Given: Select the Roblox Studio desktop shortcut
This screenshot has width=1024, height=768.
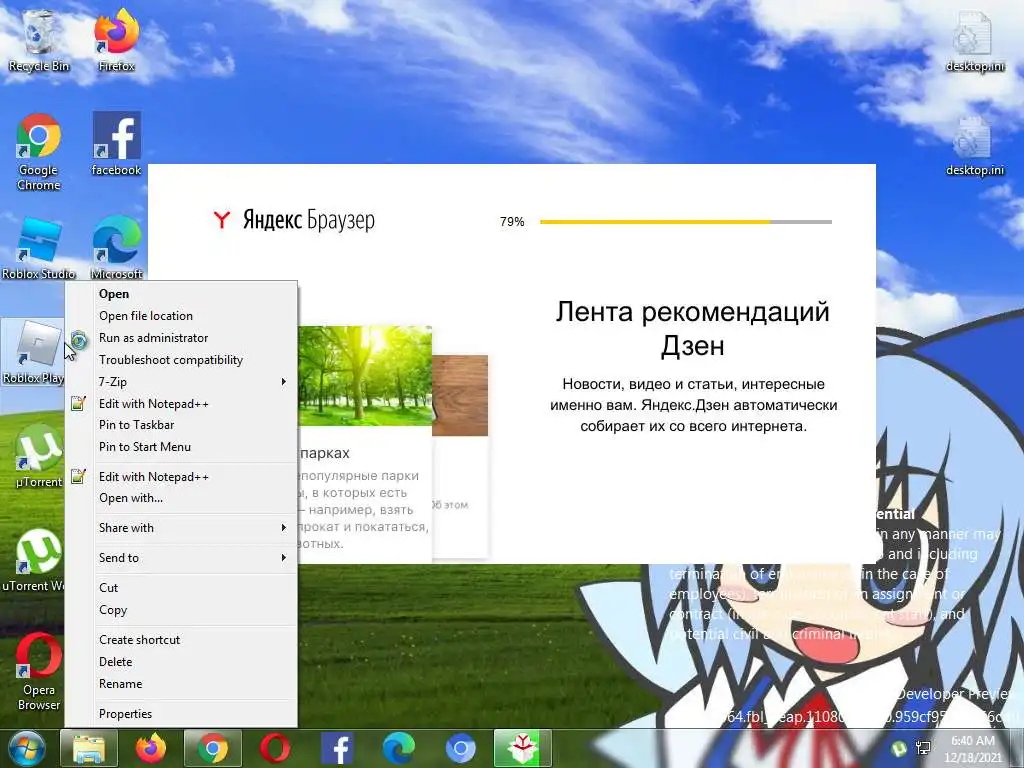Looking at the screenshot, I should click(x=39, y=248).
